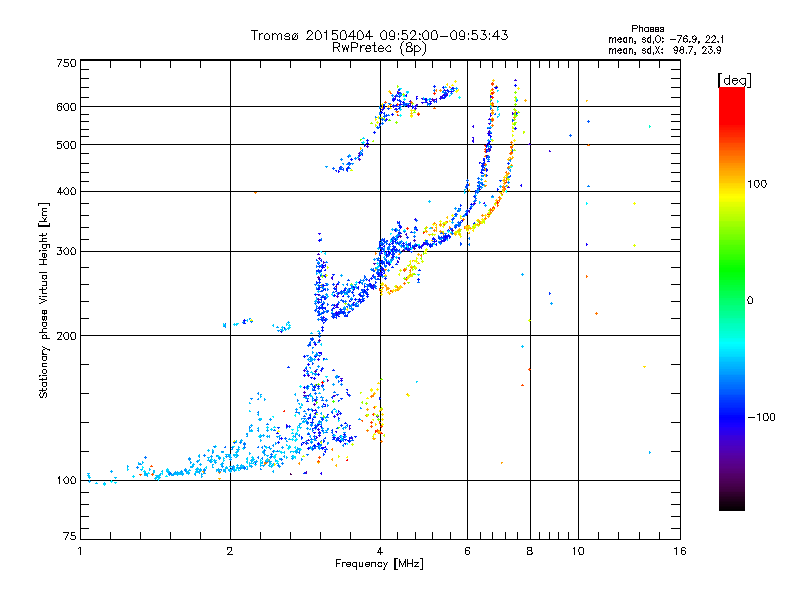800x600 pixels.
Task: Select the 'mean, sd,O: -76.9, 22.1' line
Action: [x=665, y=39]
